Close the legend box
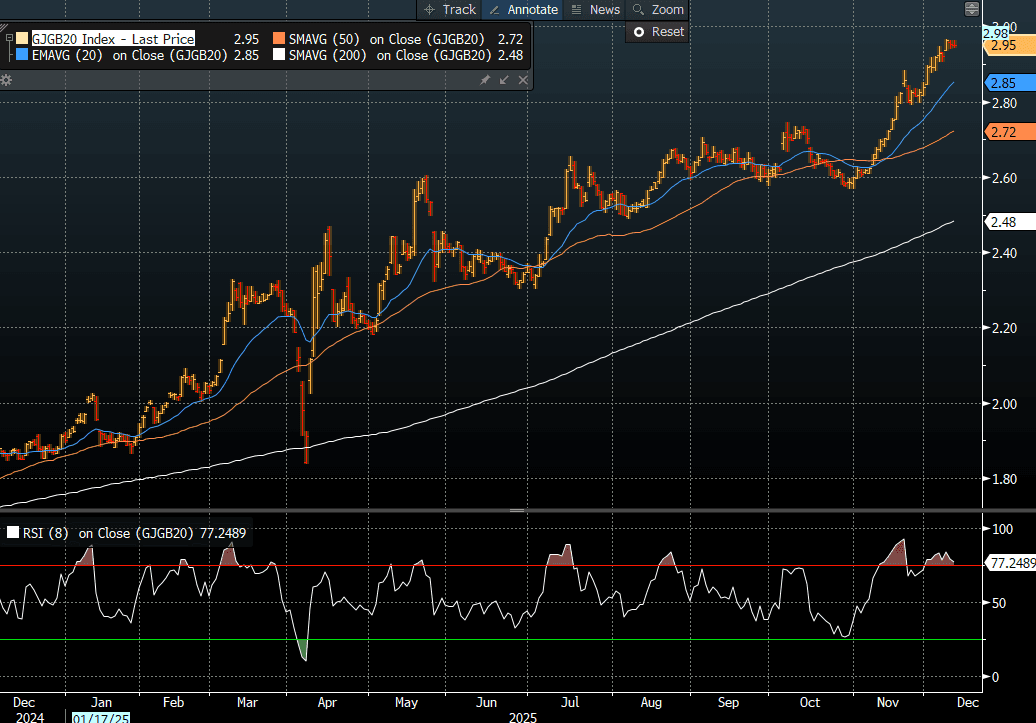Viewport: 1036px width, 723px height. (521, 79)
